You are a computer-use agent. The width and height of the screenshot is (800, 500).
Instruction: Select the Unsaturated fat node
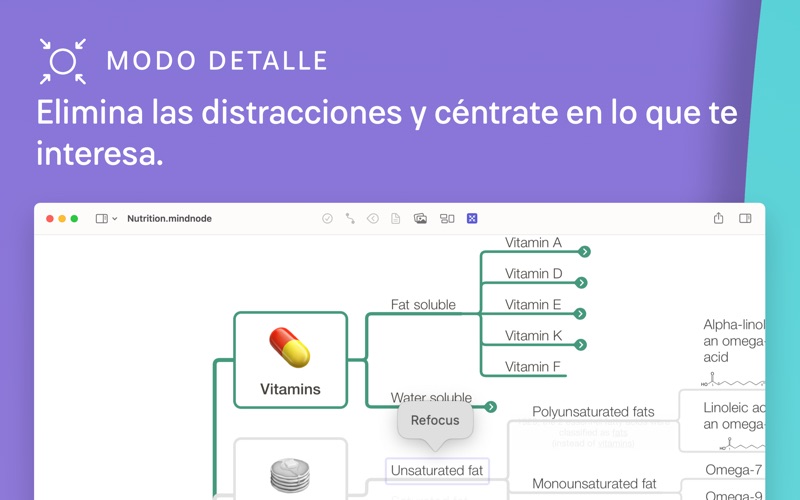[437, 470]
